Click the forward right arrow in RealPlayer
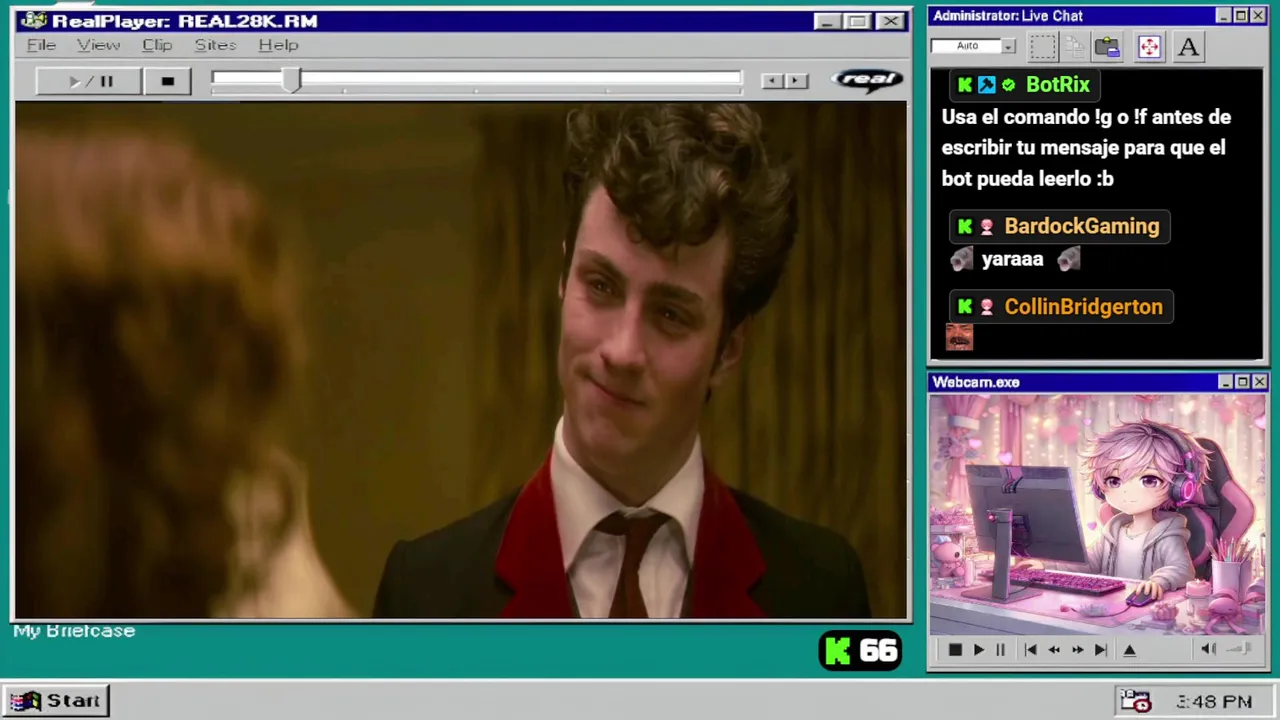1280x720 pixels. [796, 81]
